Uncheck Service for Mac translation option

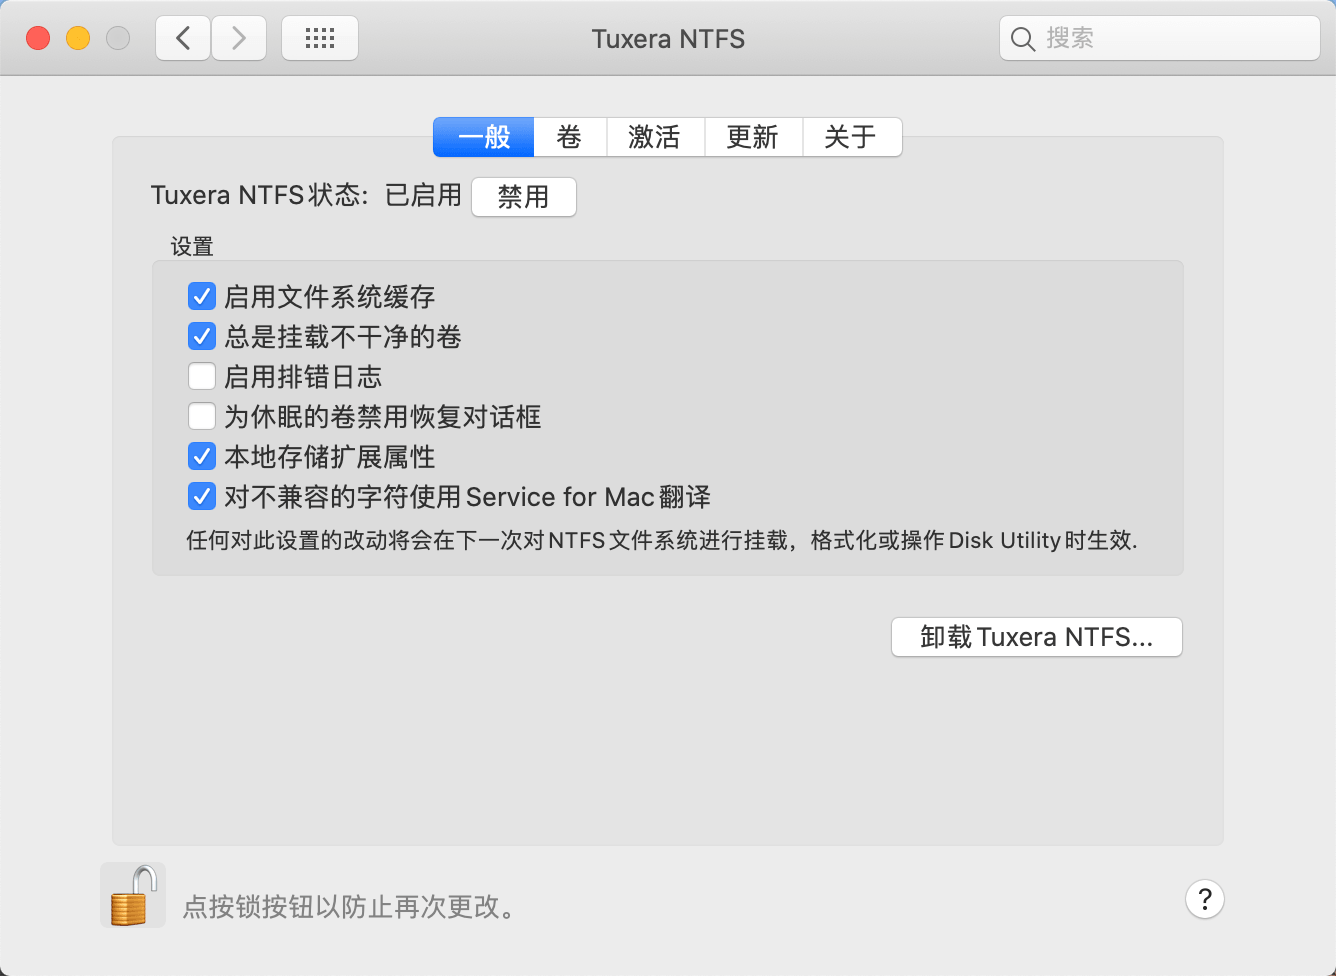(202, 497)
